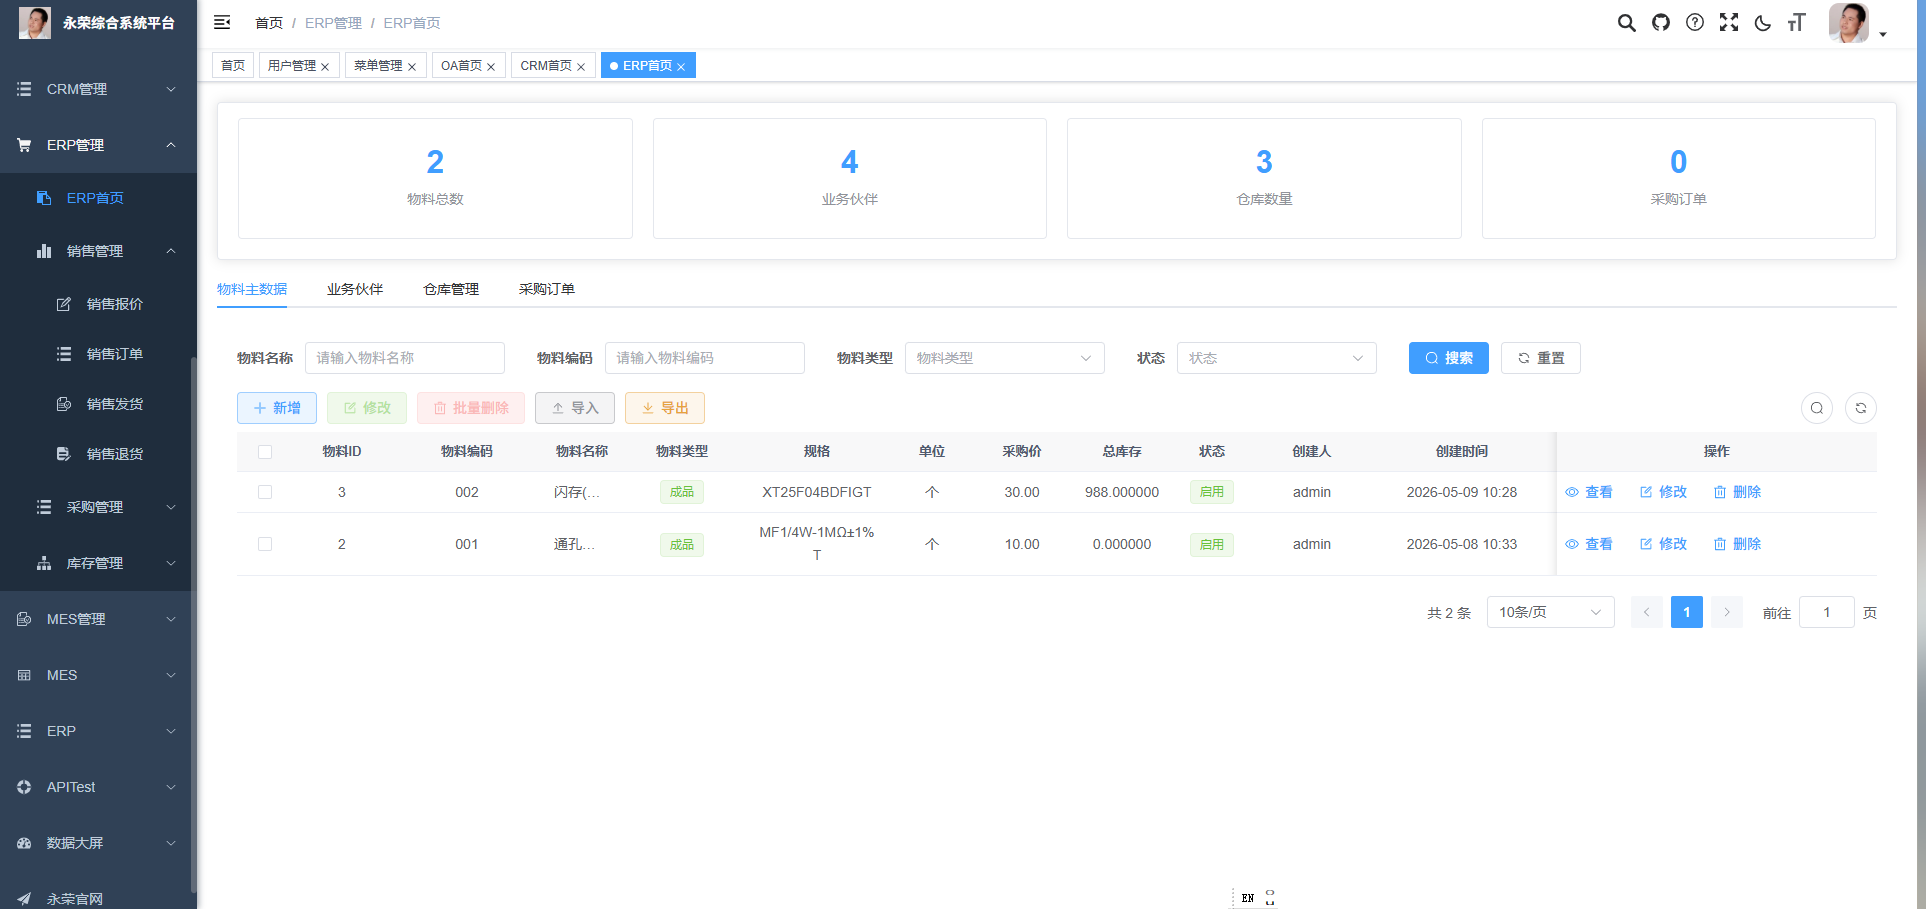This screenshot has height=909, width=1926.
Task: Select the 物料主数据 tab
Action: click(252, 289)
